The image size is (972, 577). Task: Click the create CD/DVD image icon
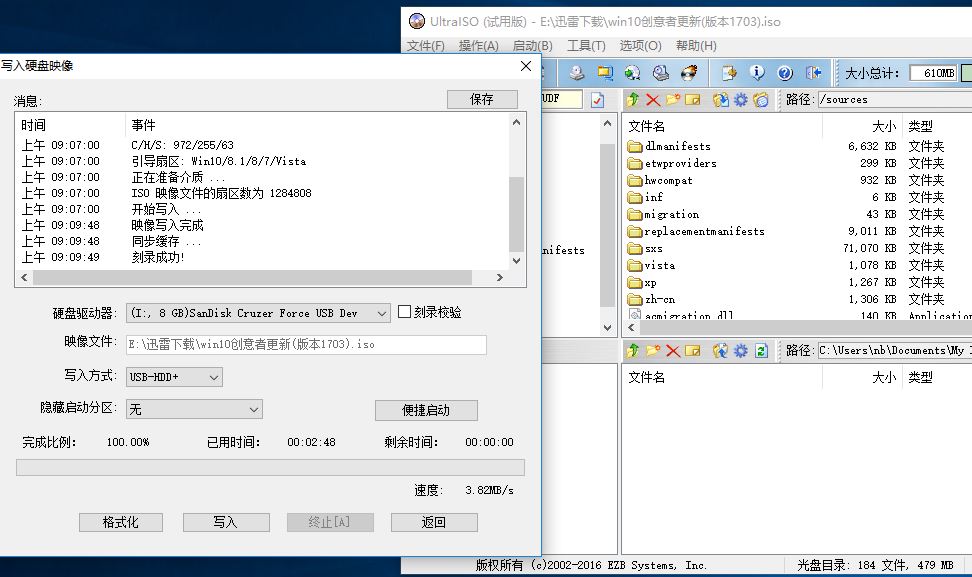577,73
